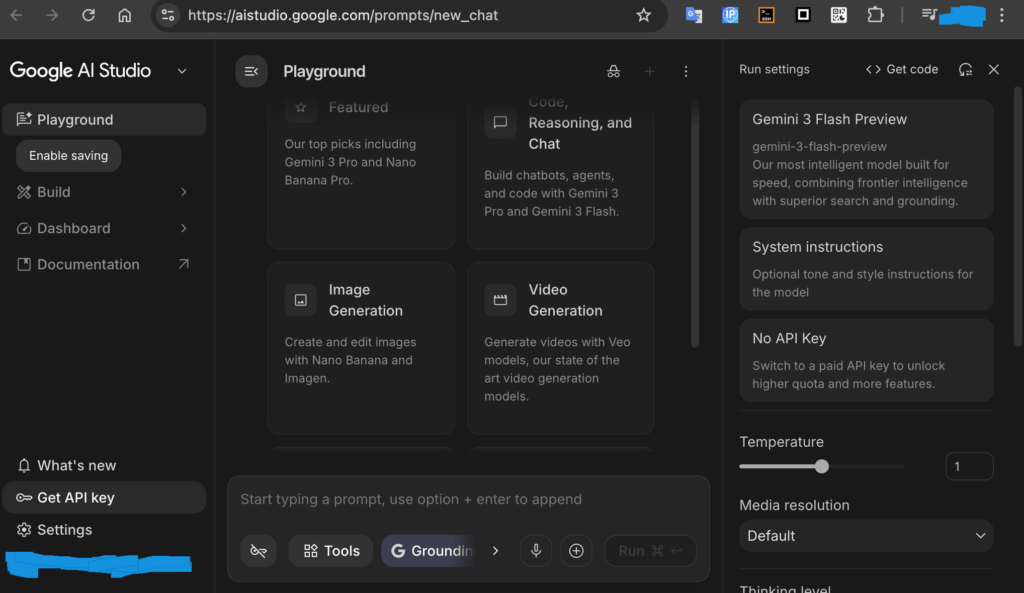Image resolution: width=1024 pixels, height=593 pixels.
Task: Collapse the left navigation panel icon
Action: (252, 71)
